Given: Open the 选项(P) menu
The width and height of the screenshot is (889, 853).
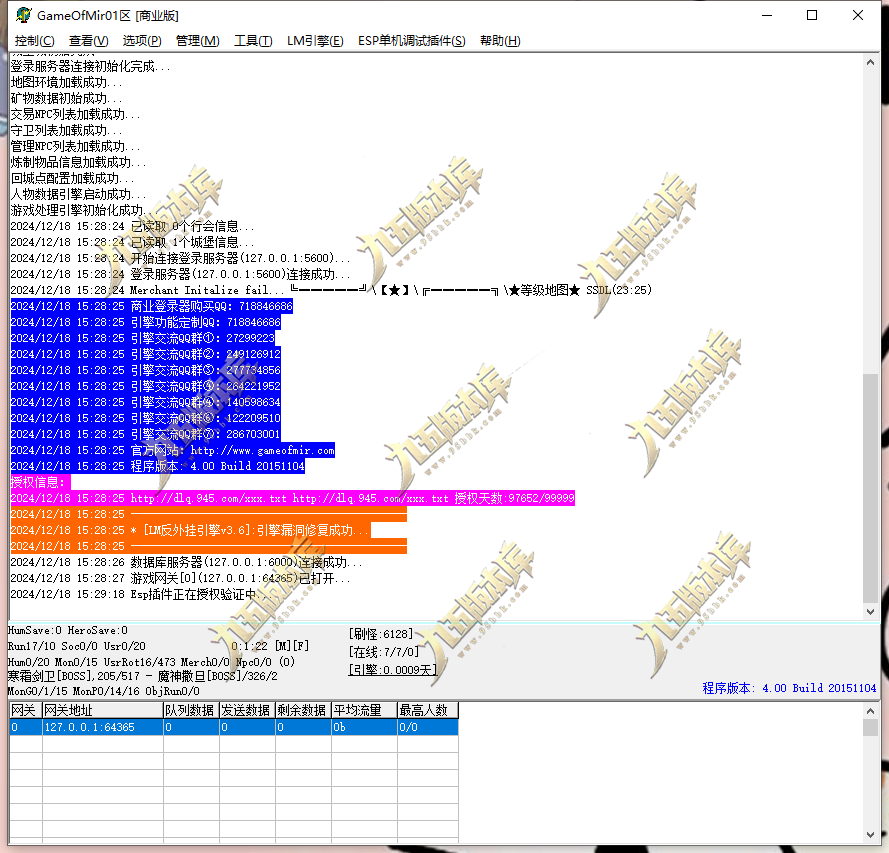Looking at the screenshot, I should pyautogui.click(x=142, y=41).
